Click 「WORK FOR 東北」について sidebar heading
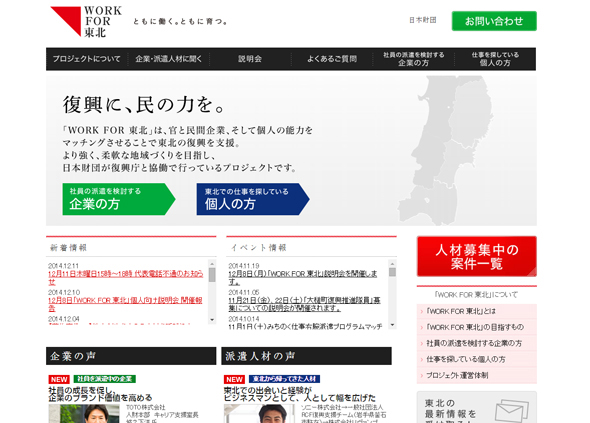This screenshot has height=423, width=590. (476, 295)
